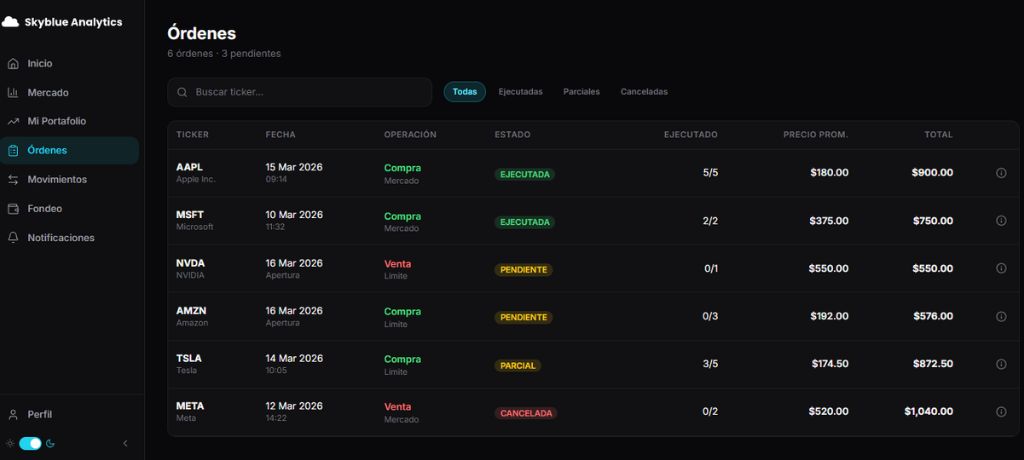Image resolution: width=1024 pixels, height=460 pixels.
Task: Click the TSLA ticker cell
Action: pos(189,364)
